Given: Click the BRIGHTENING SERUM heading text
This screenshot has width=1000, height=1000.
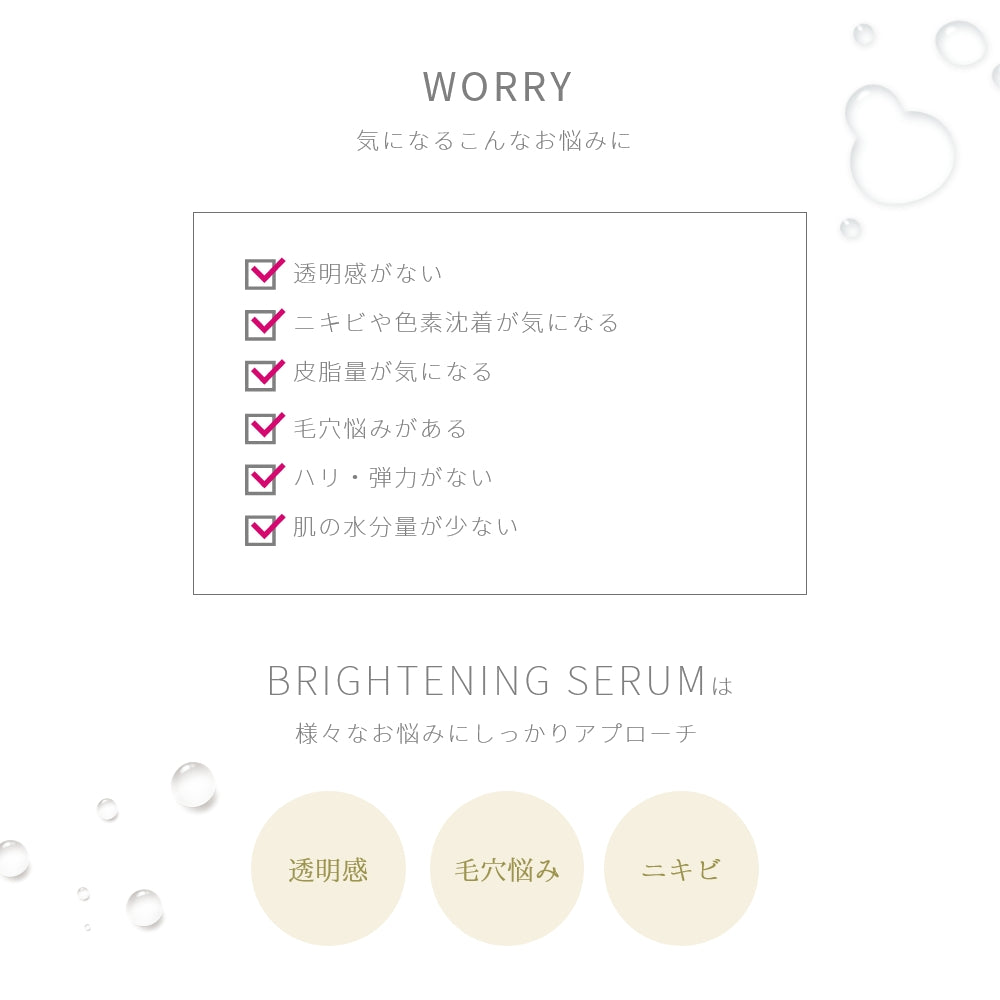Looking at the screenshot, I should [487, 681].
